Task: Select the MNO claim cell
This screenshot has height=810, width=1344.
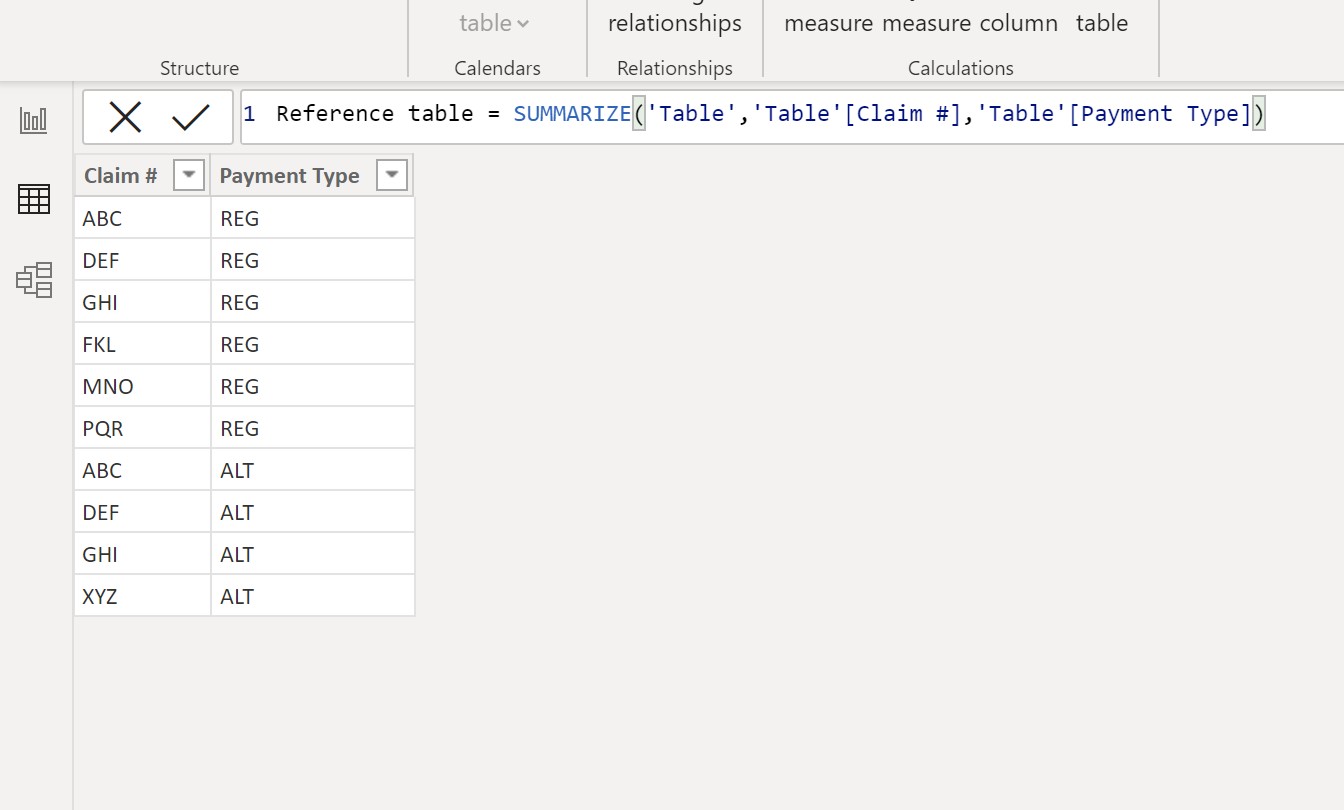Action: pyautogui.click(x=142, y=386)
